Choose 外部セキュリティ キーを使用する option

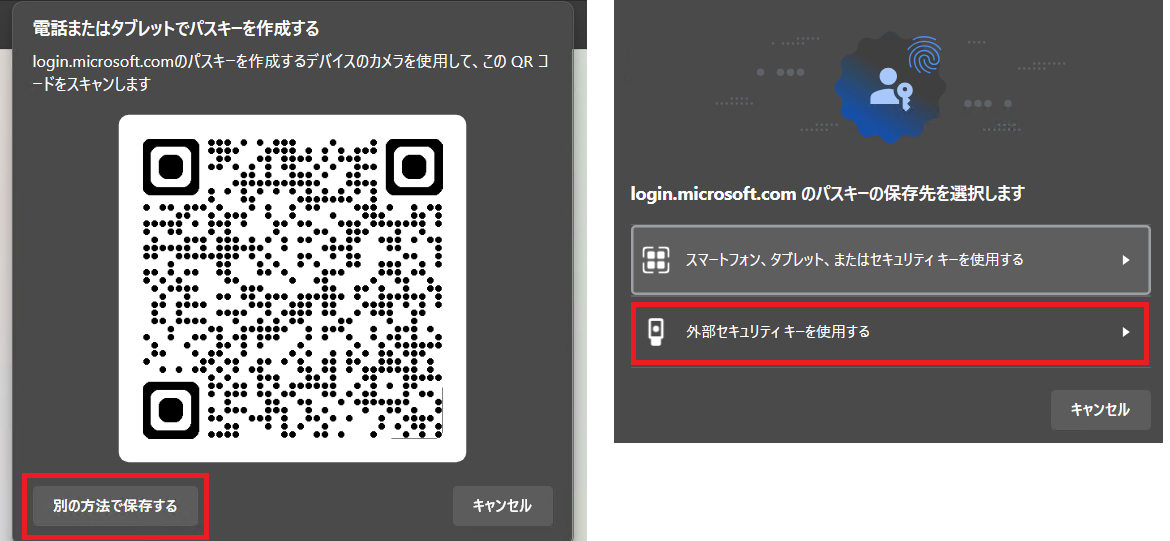coord(890,332)
